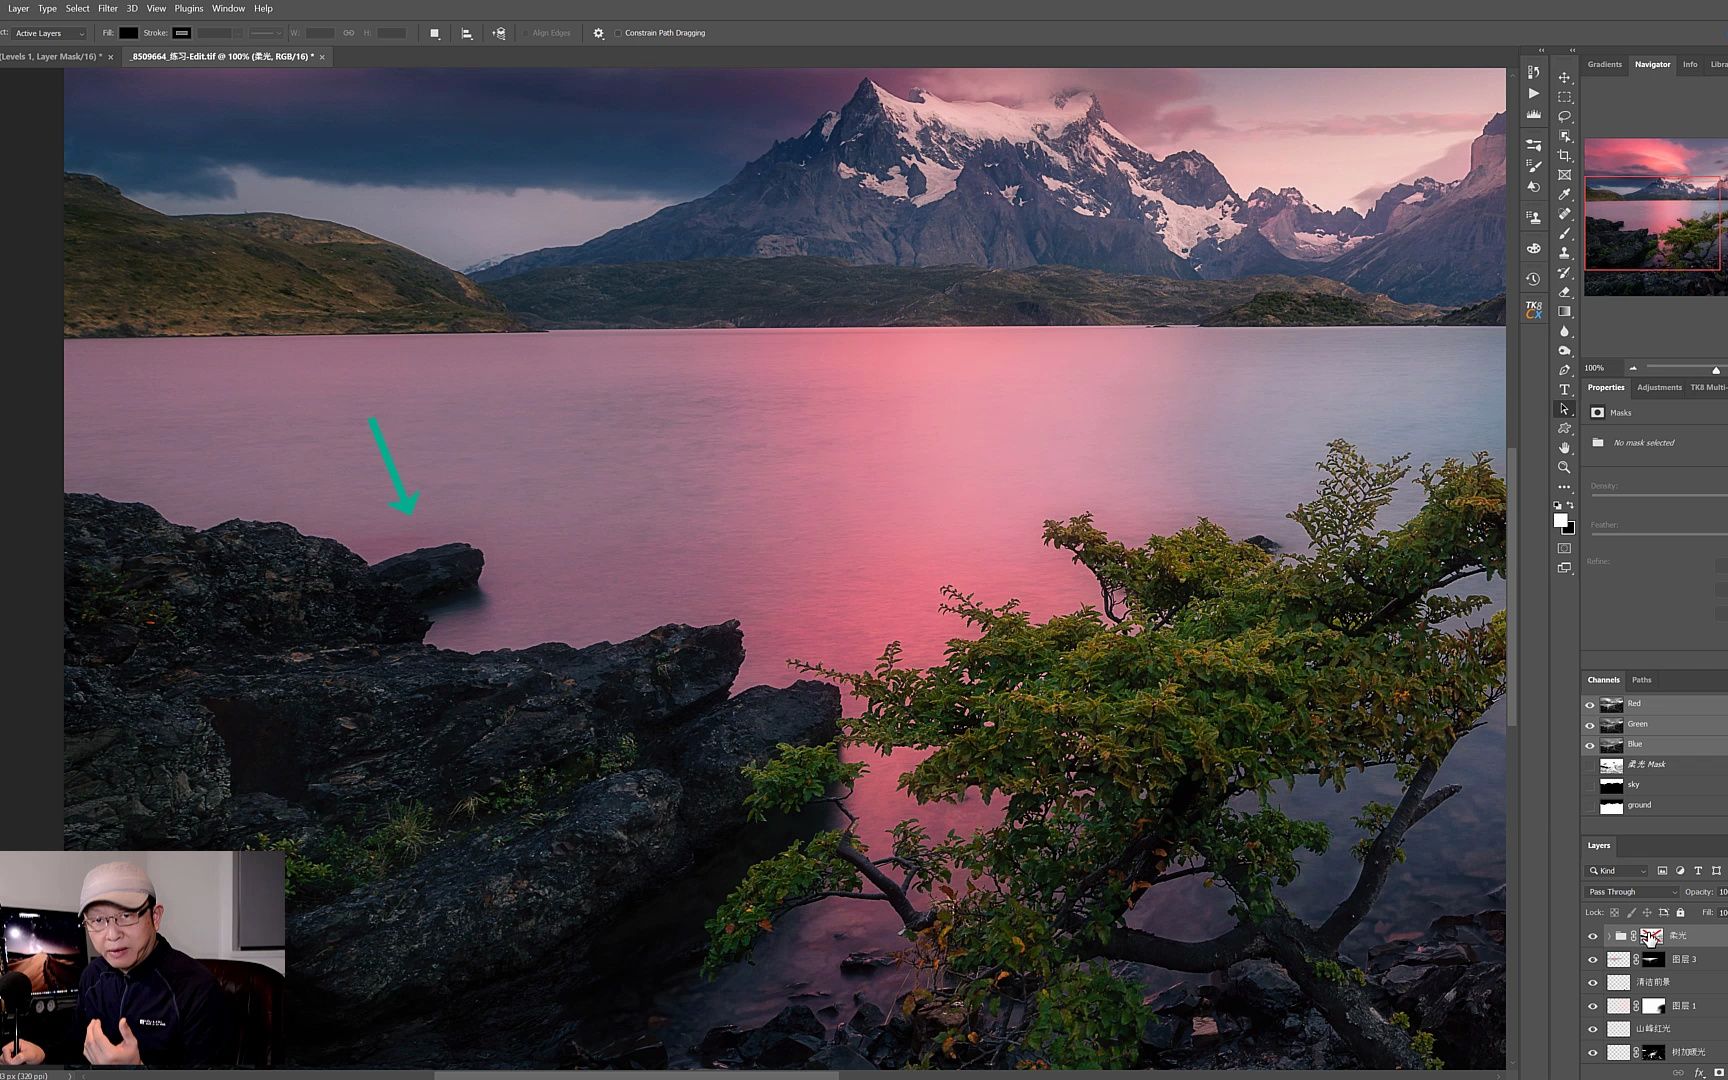This screenshot has width=1728, height=1080.
Task: Select the Clone Stamp tool
Action: pyautogui.click(x=1564, y=253)
